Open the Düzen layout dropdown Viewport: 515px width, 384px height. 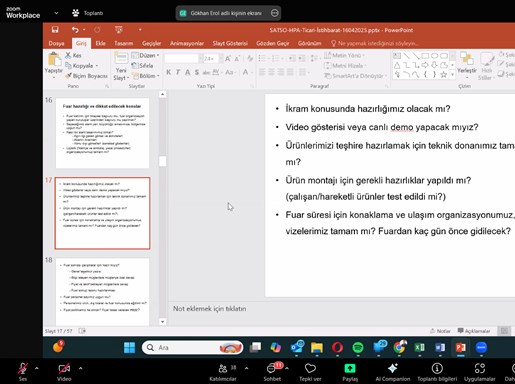(145, 55)
